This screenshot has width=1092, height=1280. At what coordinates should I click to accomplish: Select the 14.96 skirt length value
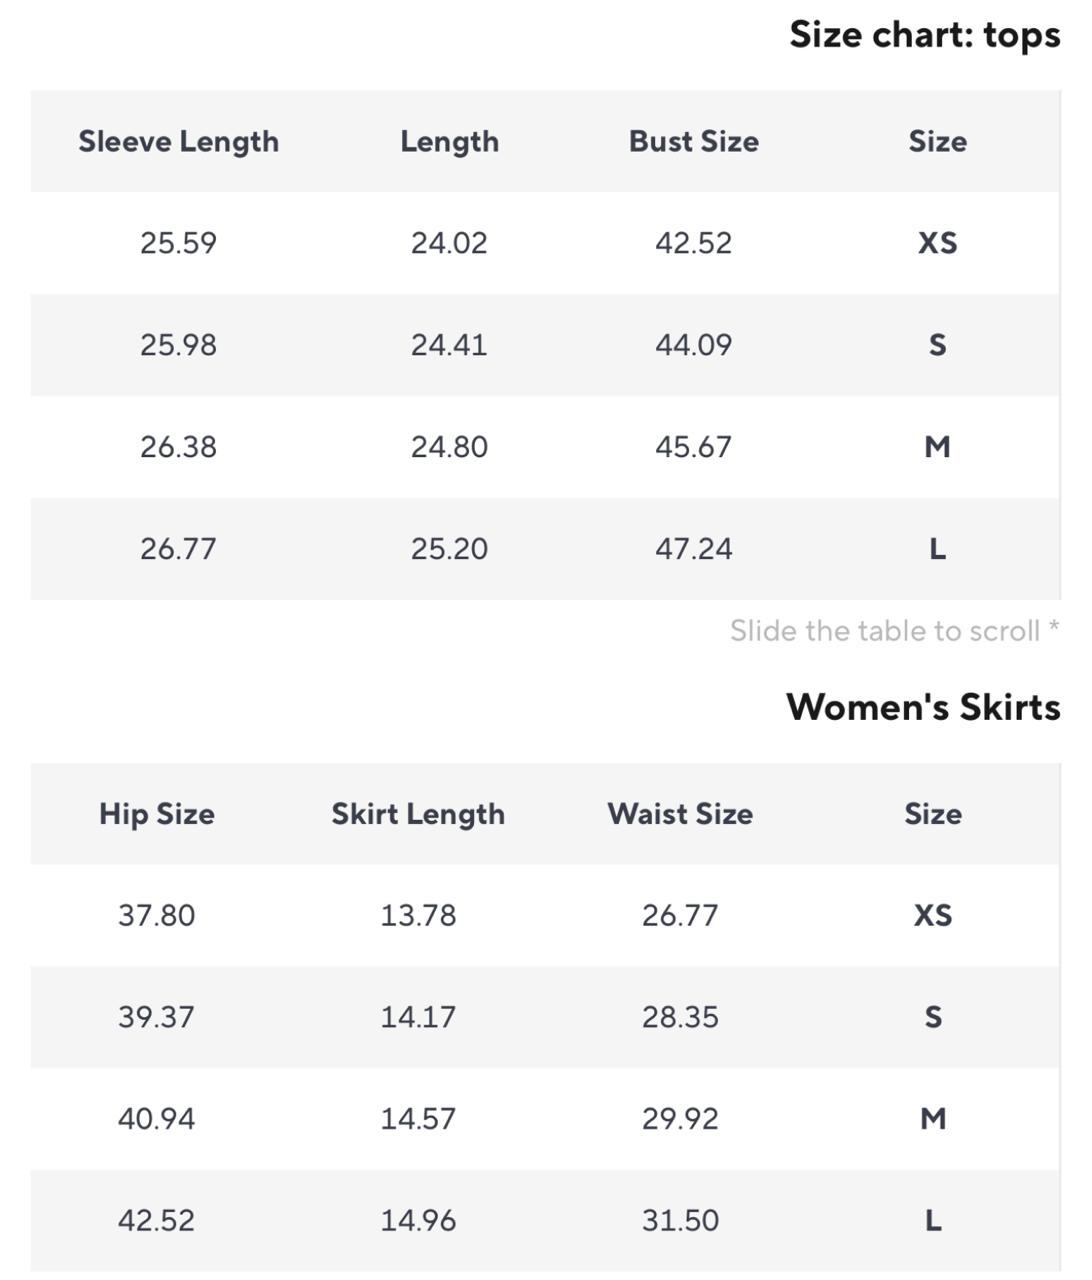[418, 1221]
